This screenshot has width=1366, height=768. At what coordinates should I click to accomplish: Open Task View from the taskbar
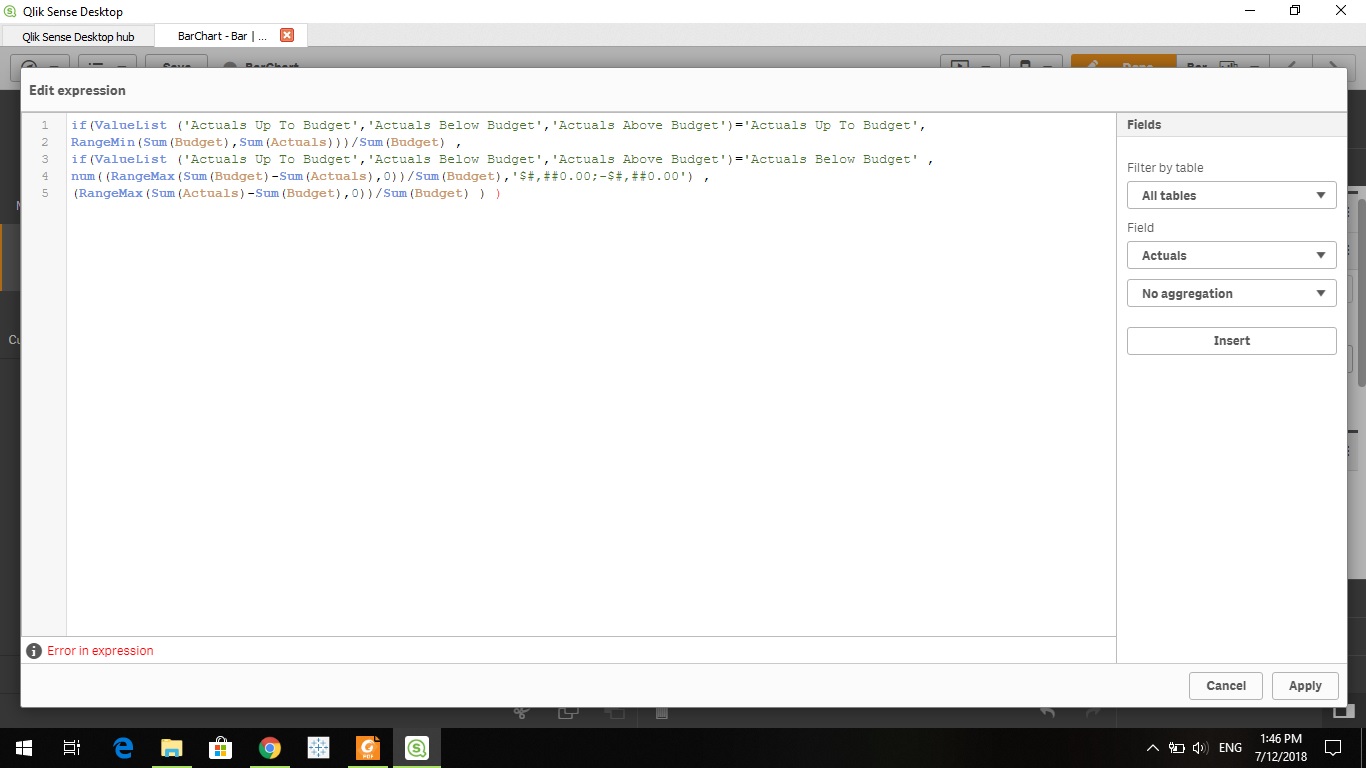pos(72,748)
